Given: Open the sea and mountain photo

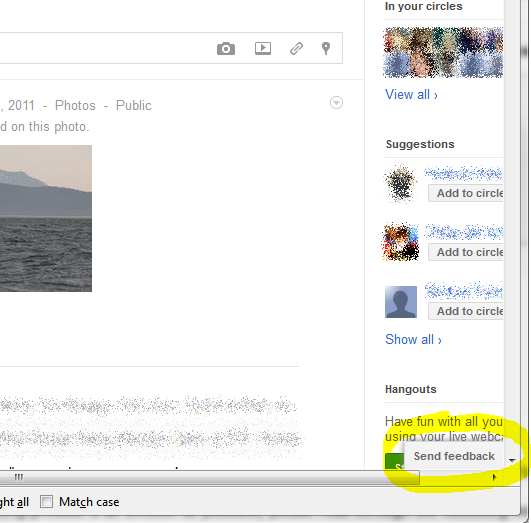Looking at the screenshot, I should (46, 218).
